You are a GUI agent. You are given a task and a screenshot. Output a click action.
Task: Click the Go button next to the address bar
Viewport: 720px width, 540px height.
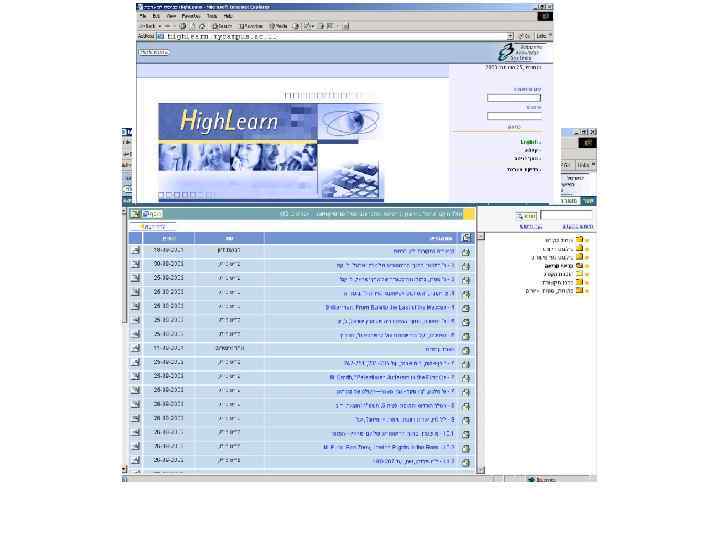click(x=524, y=36)
